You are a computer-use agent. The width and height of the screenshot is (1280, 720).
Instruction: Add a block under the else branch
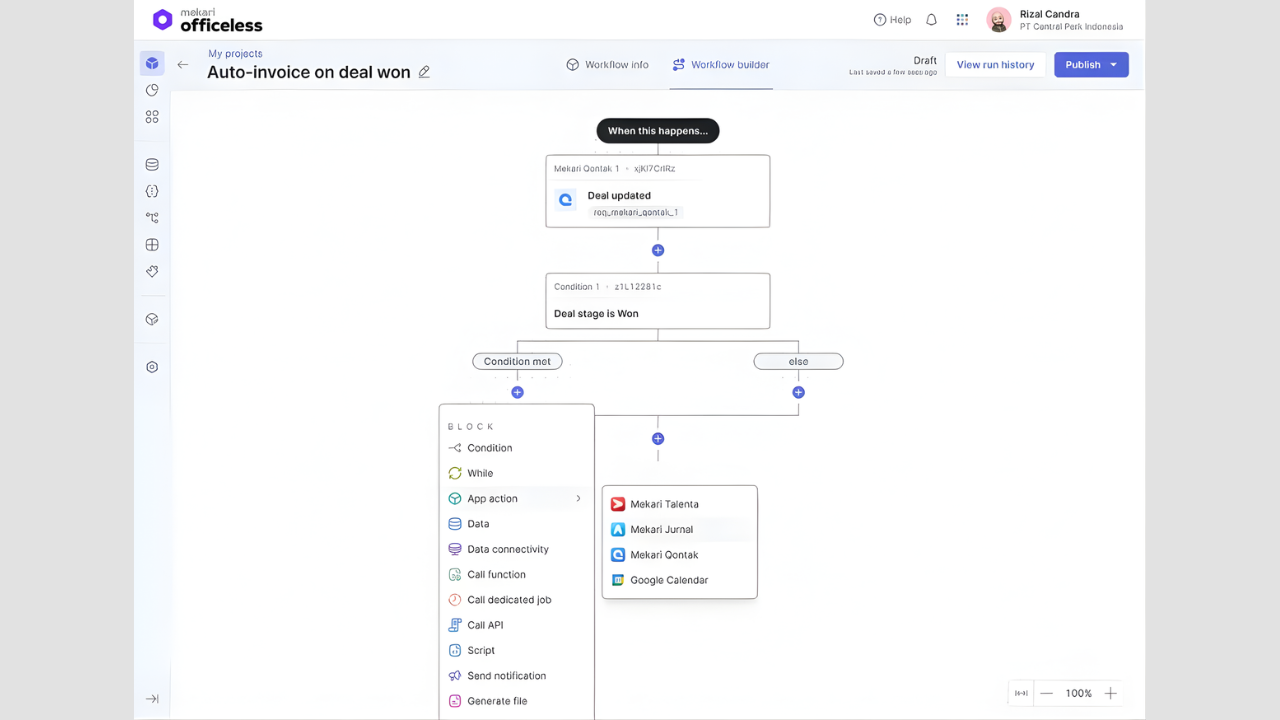coord(798,392)
